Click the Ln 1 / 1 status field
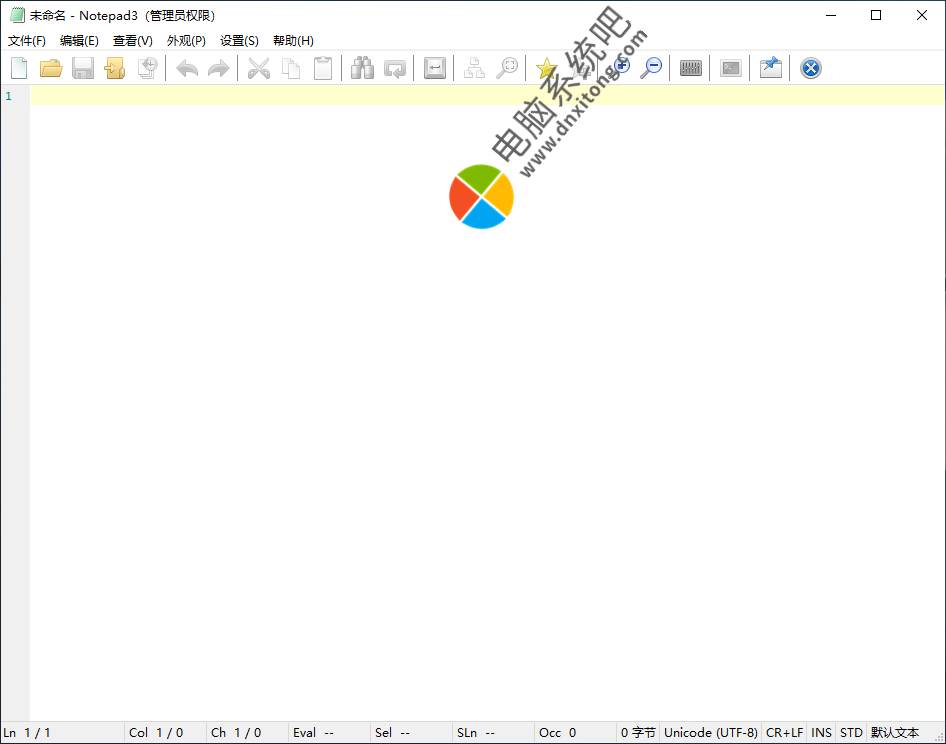Viewport: 946px width, 744px height. click(63, 733)
